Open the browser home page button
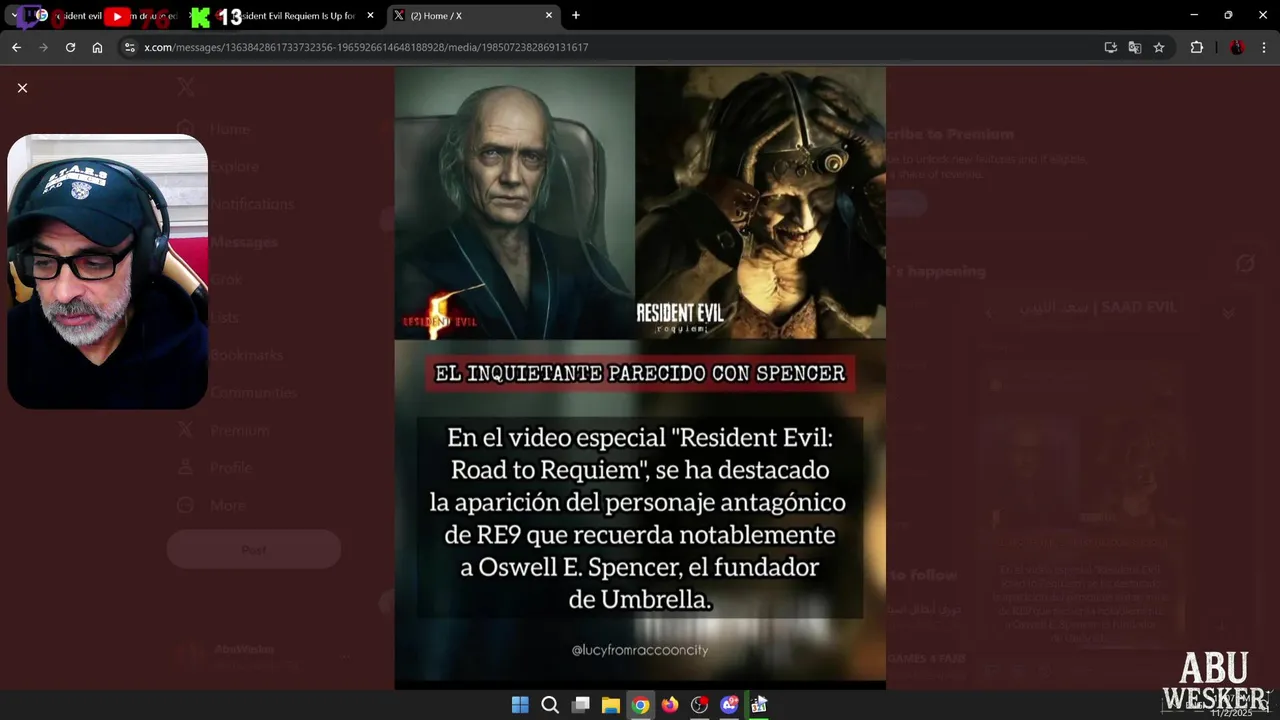 (x=97, y=47)
